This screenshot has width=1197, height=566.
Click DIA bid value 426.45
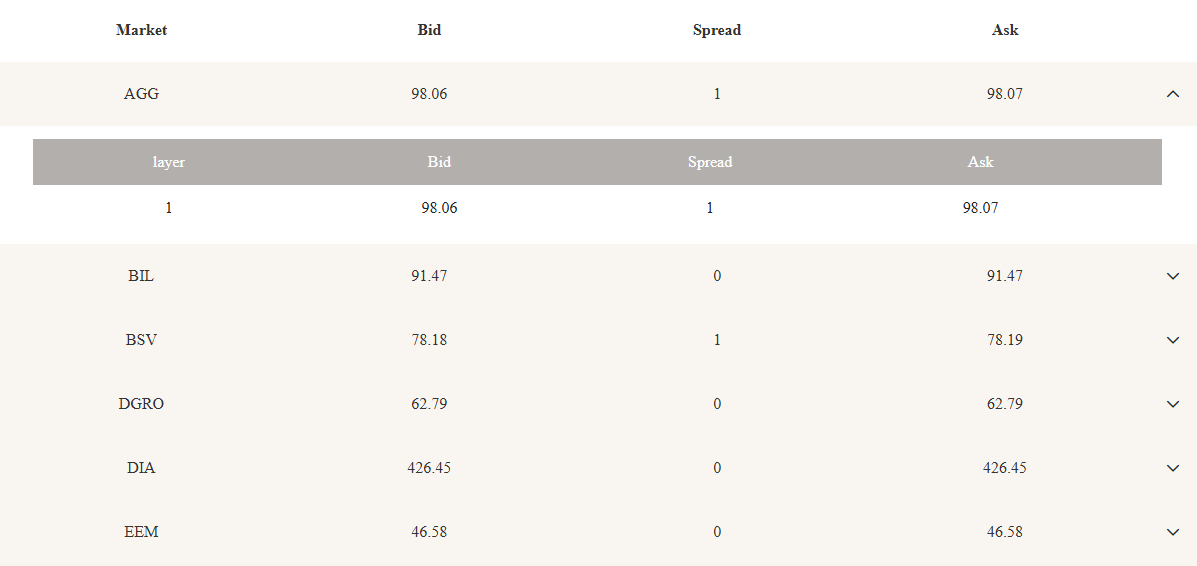(429, 468)
